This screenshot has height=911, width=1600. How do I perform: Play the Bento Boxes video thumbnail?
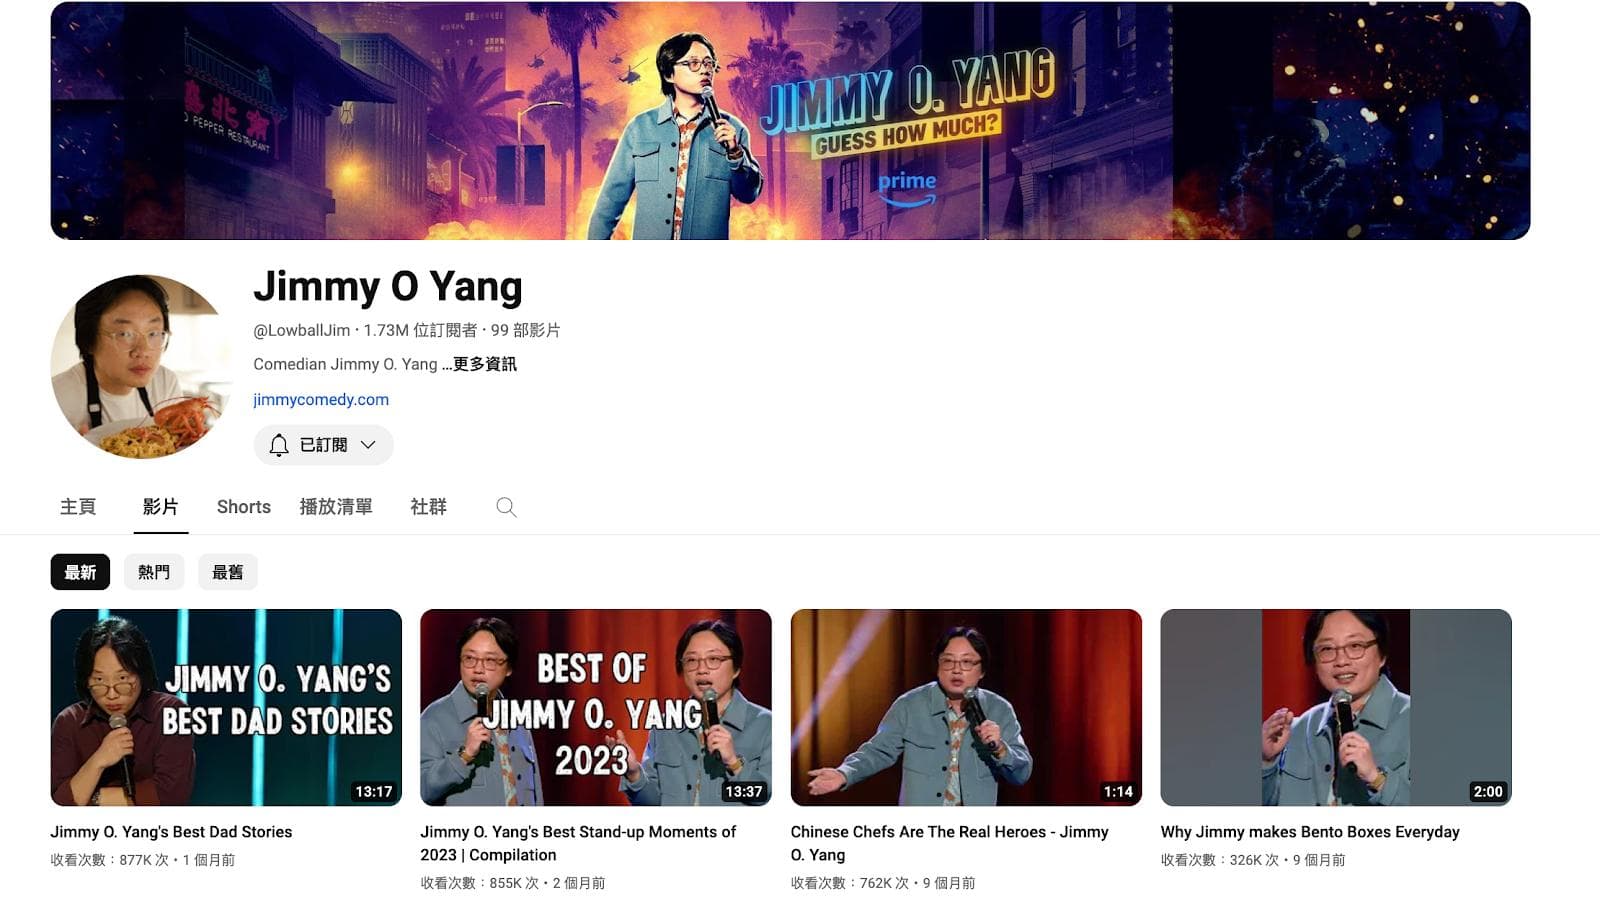[1336, 708]
